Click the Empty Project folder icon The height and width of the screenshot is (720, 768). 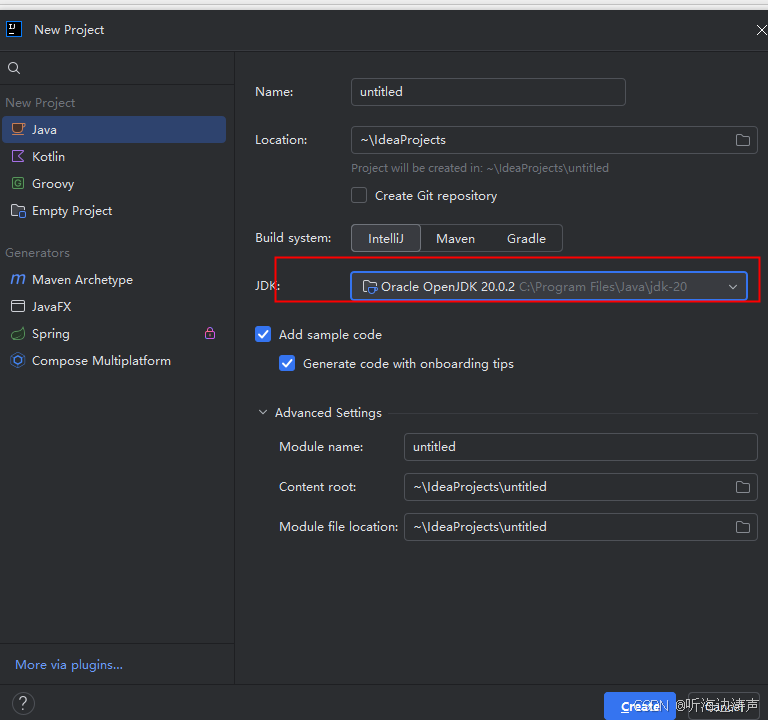[18, 211]
